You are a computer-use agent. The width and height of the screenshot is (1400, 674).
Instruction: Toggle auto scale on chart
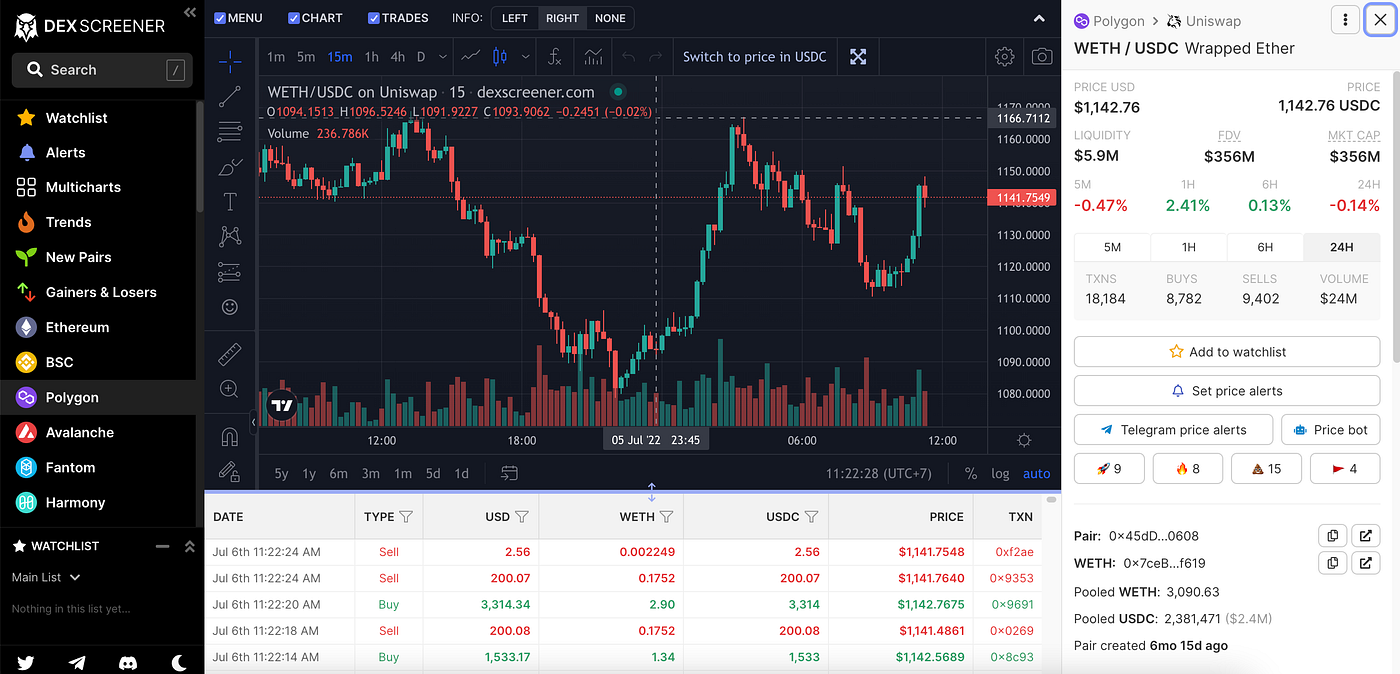[1037, 474]
